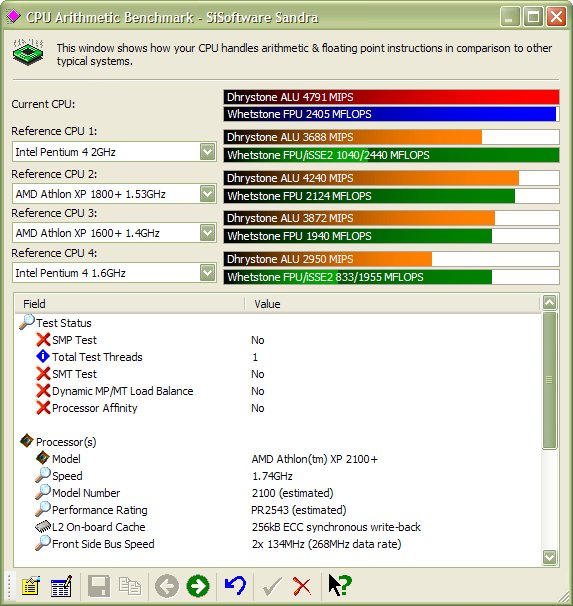This screenshot has height=606, width=573.
Task: Click the grey back arrow button
Action: [167, 586]
